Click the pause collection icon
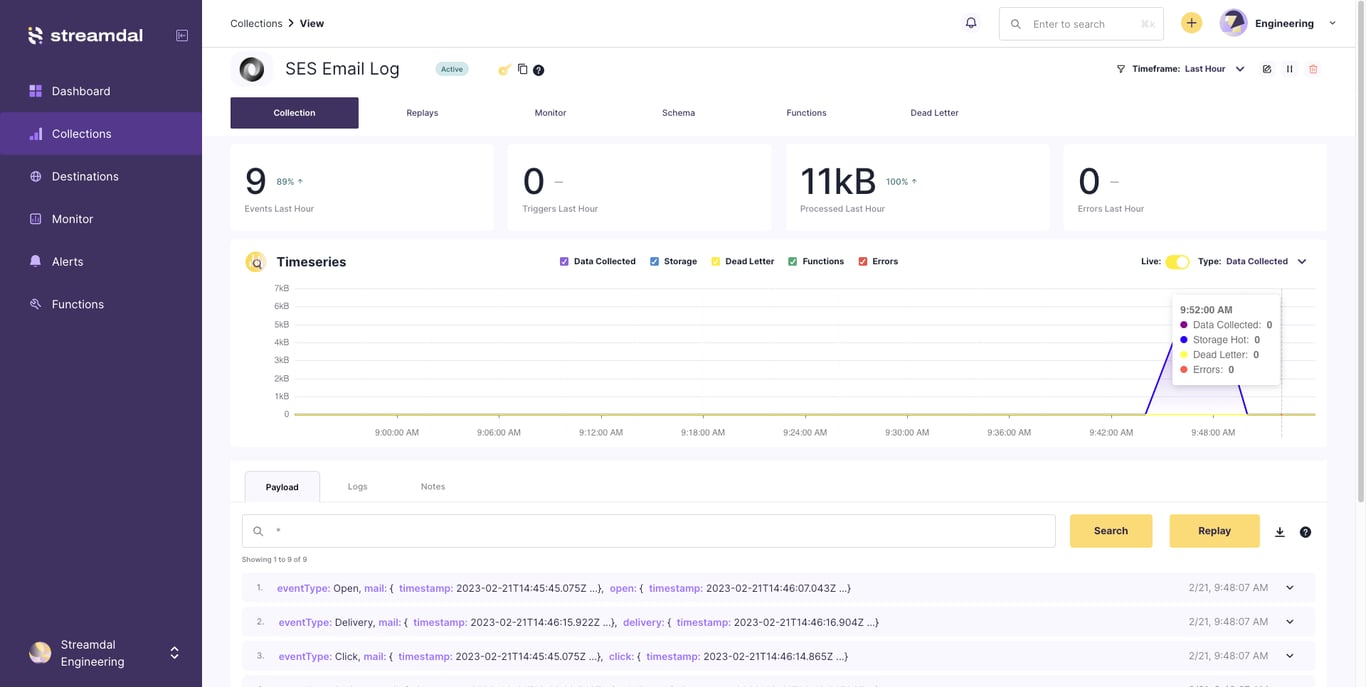 [x=1290, y=69]
